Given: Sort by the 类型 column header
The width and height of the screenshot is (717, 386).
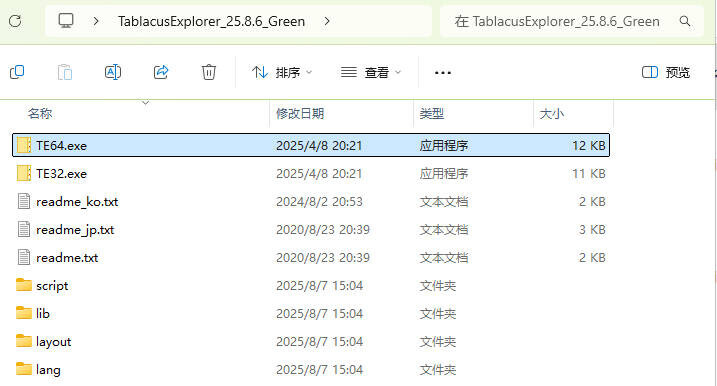Looking at the screenshot, I should [432, 113].
